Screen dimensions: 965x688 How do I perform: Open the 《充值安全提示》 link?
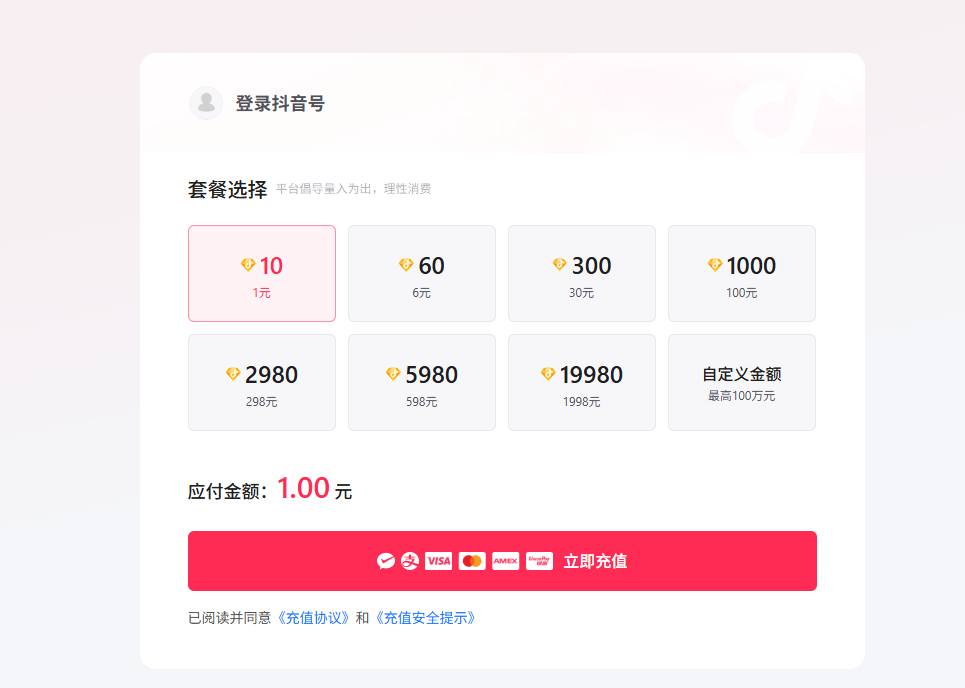pos(425,618)
